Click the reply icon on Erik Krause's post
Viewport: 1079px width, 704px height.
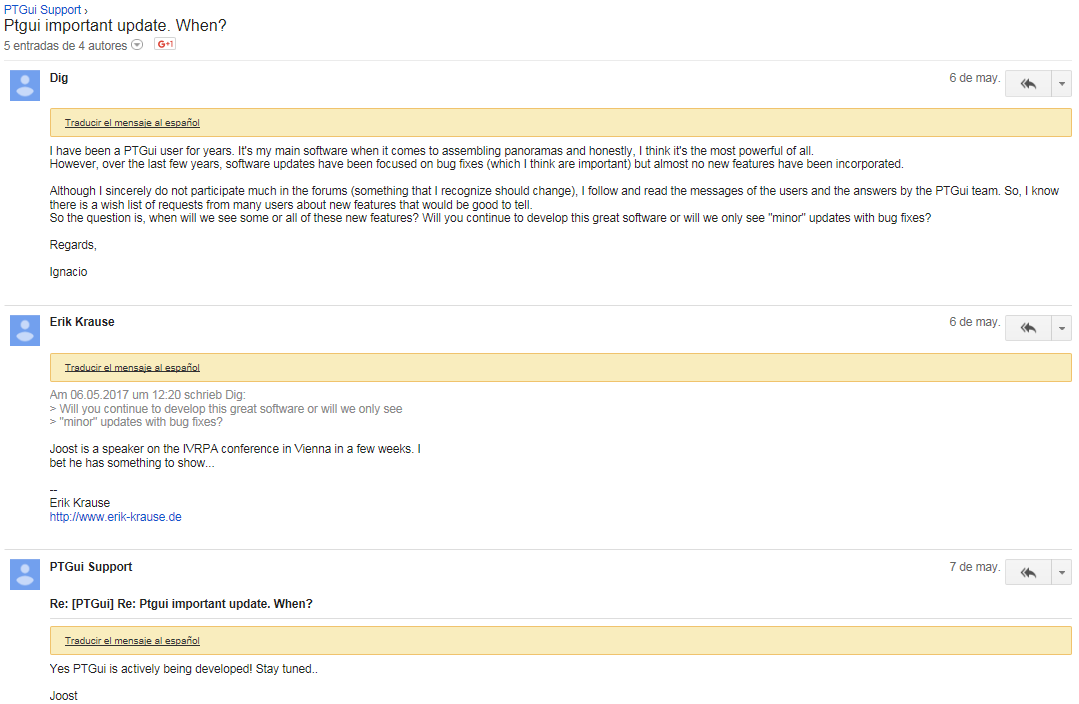pyautogui.click(x=1028, y=328)
